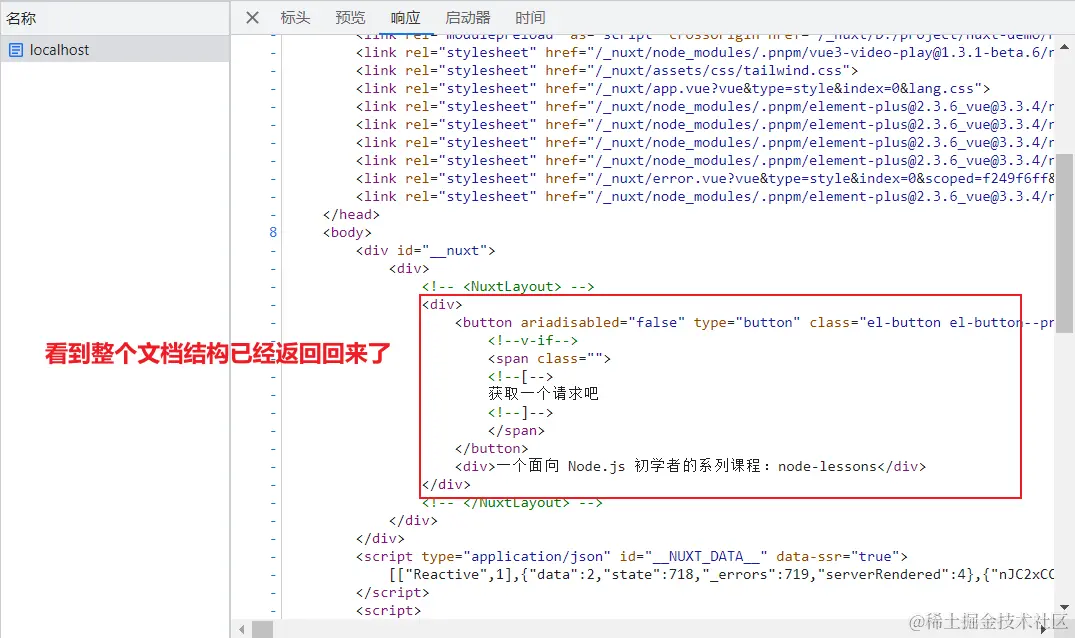Select the 响应 tab

[405, 18]
